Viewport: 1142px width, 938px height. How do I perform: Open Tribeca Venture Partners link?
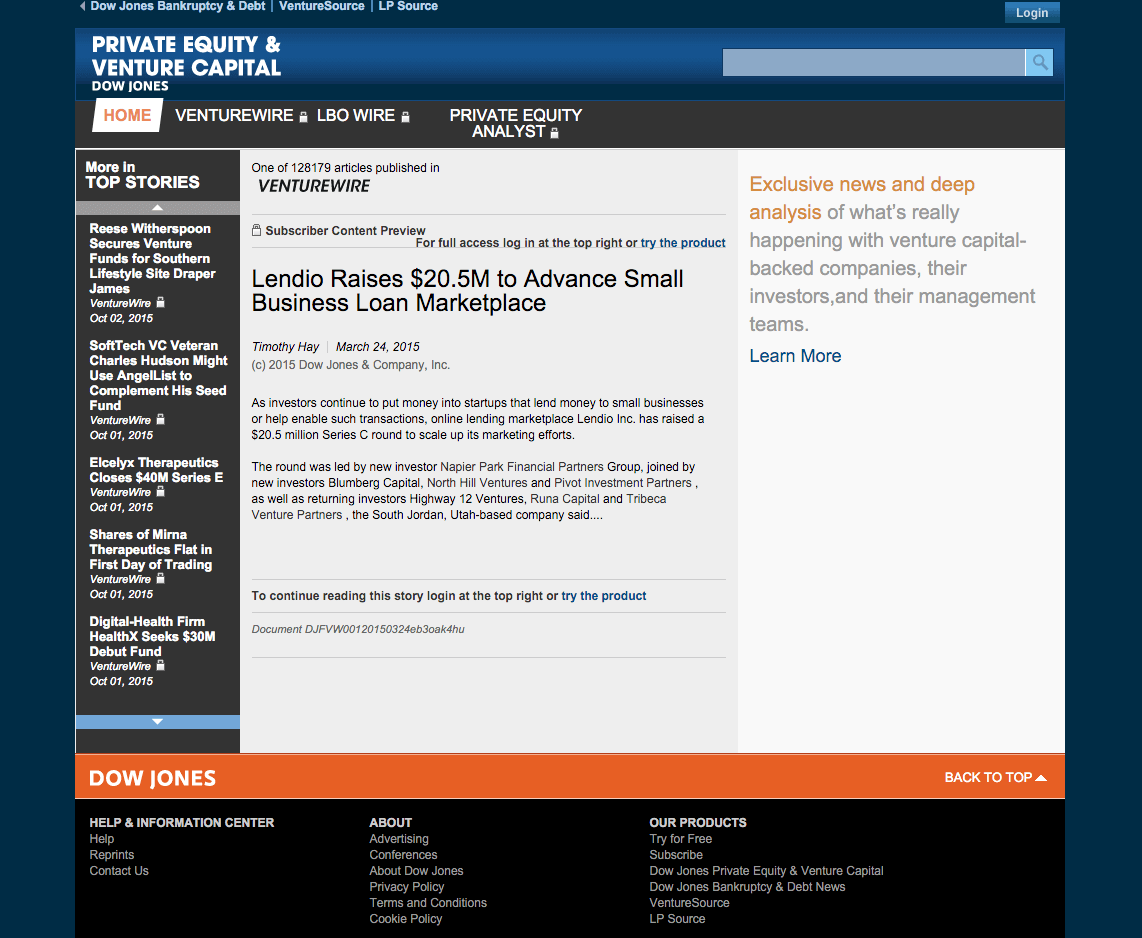coord(459,507)
